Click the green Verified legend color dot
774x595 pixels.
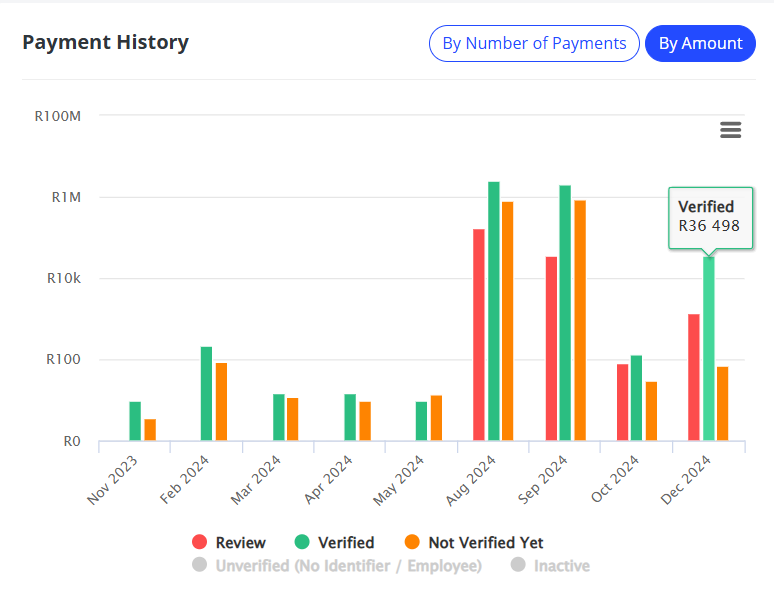[302, 543]
